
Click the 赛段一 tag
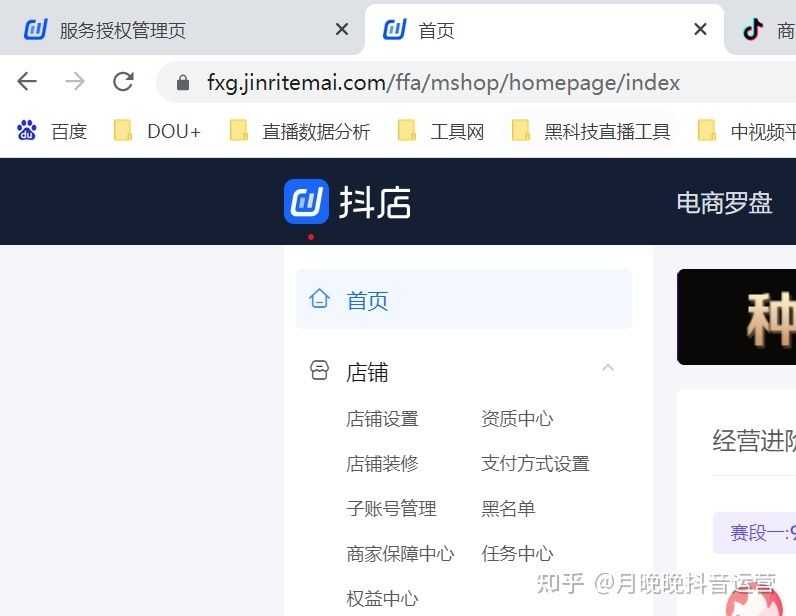click(755, 533)
